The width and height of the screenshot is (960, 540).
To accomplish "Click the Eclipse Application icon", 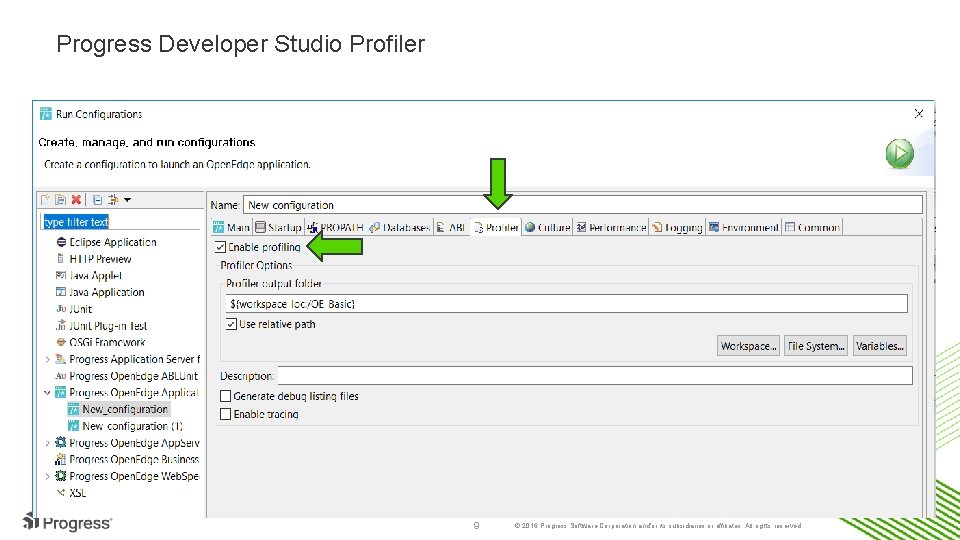I will pyautogui.click(x=61, y=242).
